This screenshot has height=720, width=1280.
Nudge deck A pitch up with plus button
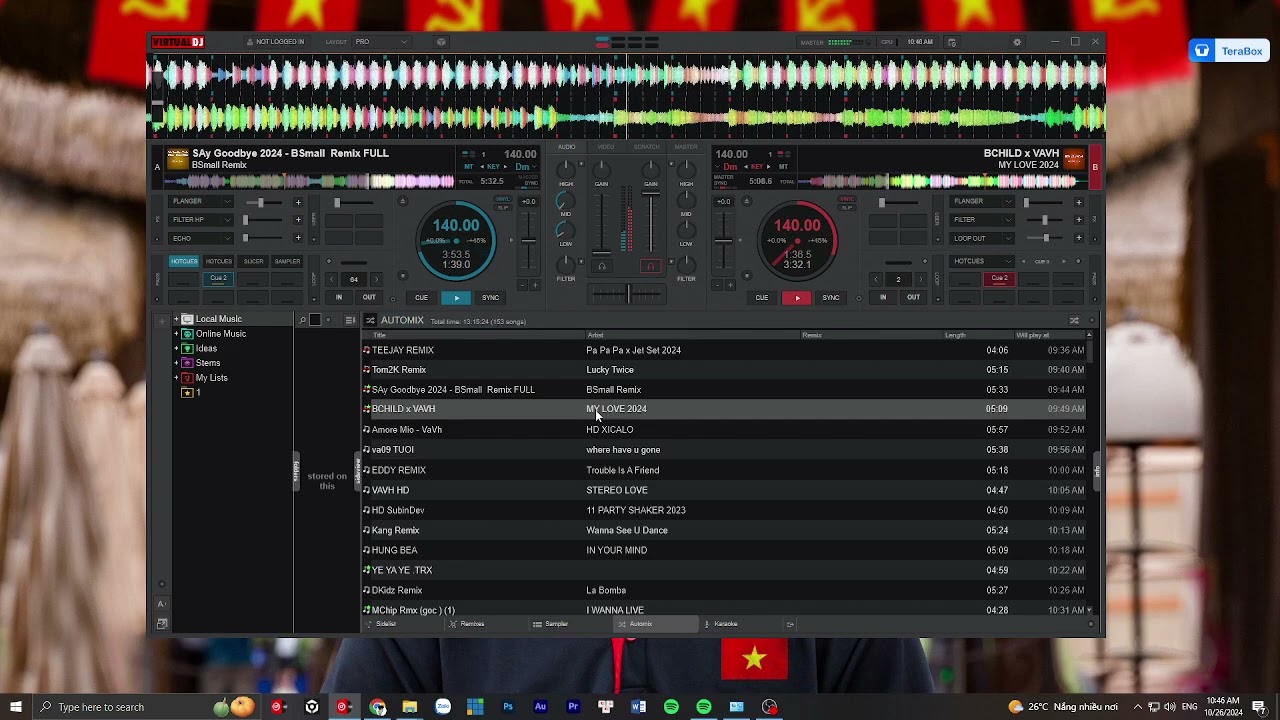pos(535,285)
